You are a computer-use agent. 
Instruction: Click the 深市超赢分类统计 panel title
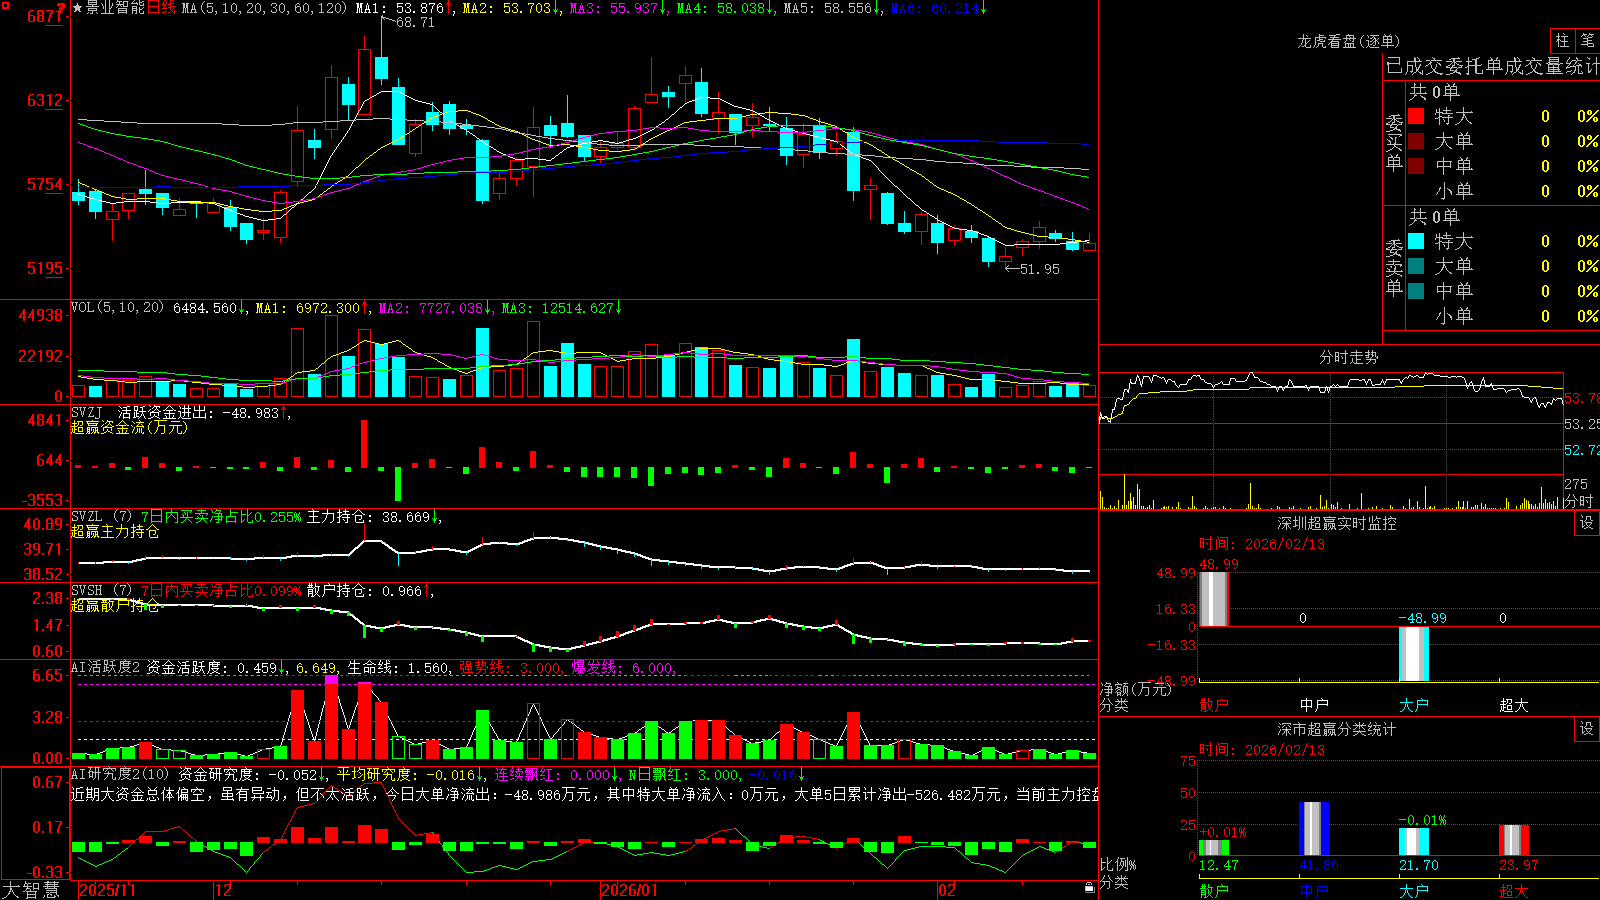coord(1336,729)
